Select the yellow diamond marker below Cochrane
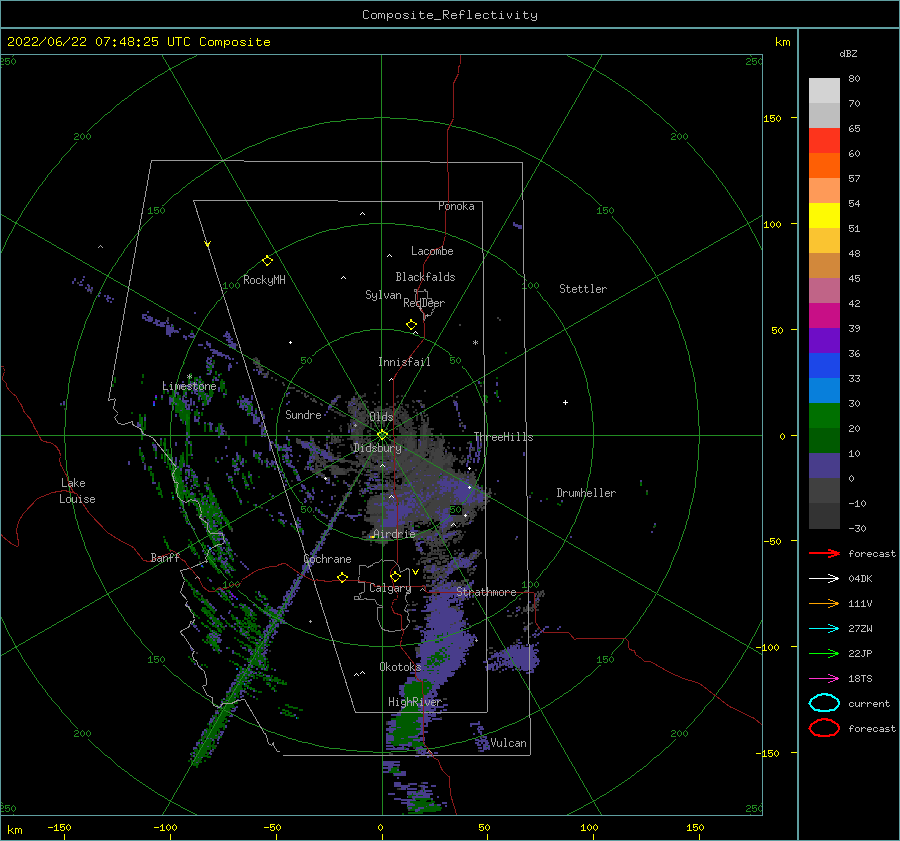 click(x=342, y=577)
